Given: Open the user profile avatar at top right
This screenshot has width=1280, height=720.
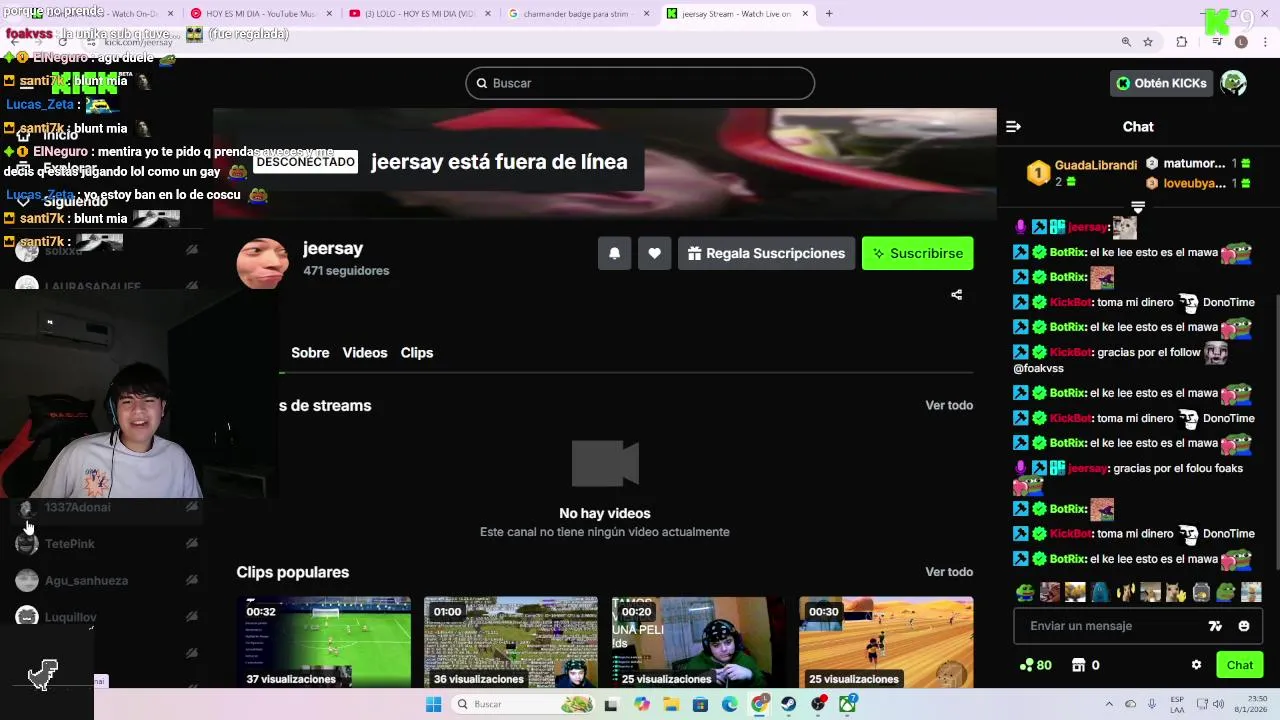Looking at the screenshot, I should 1233,83.
